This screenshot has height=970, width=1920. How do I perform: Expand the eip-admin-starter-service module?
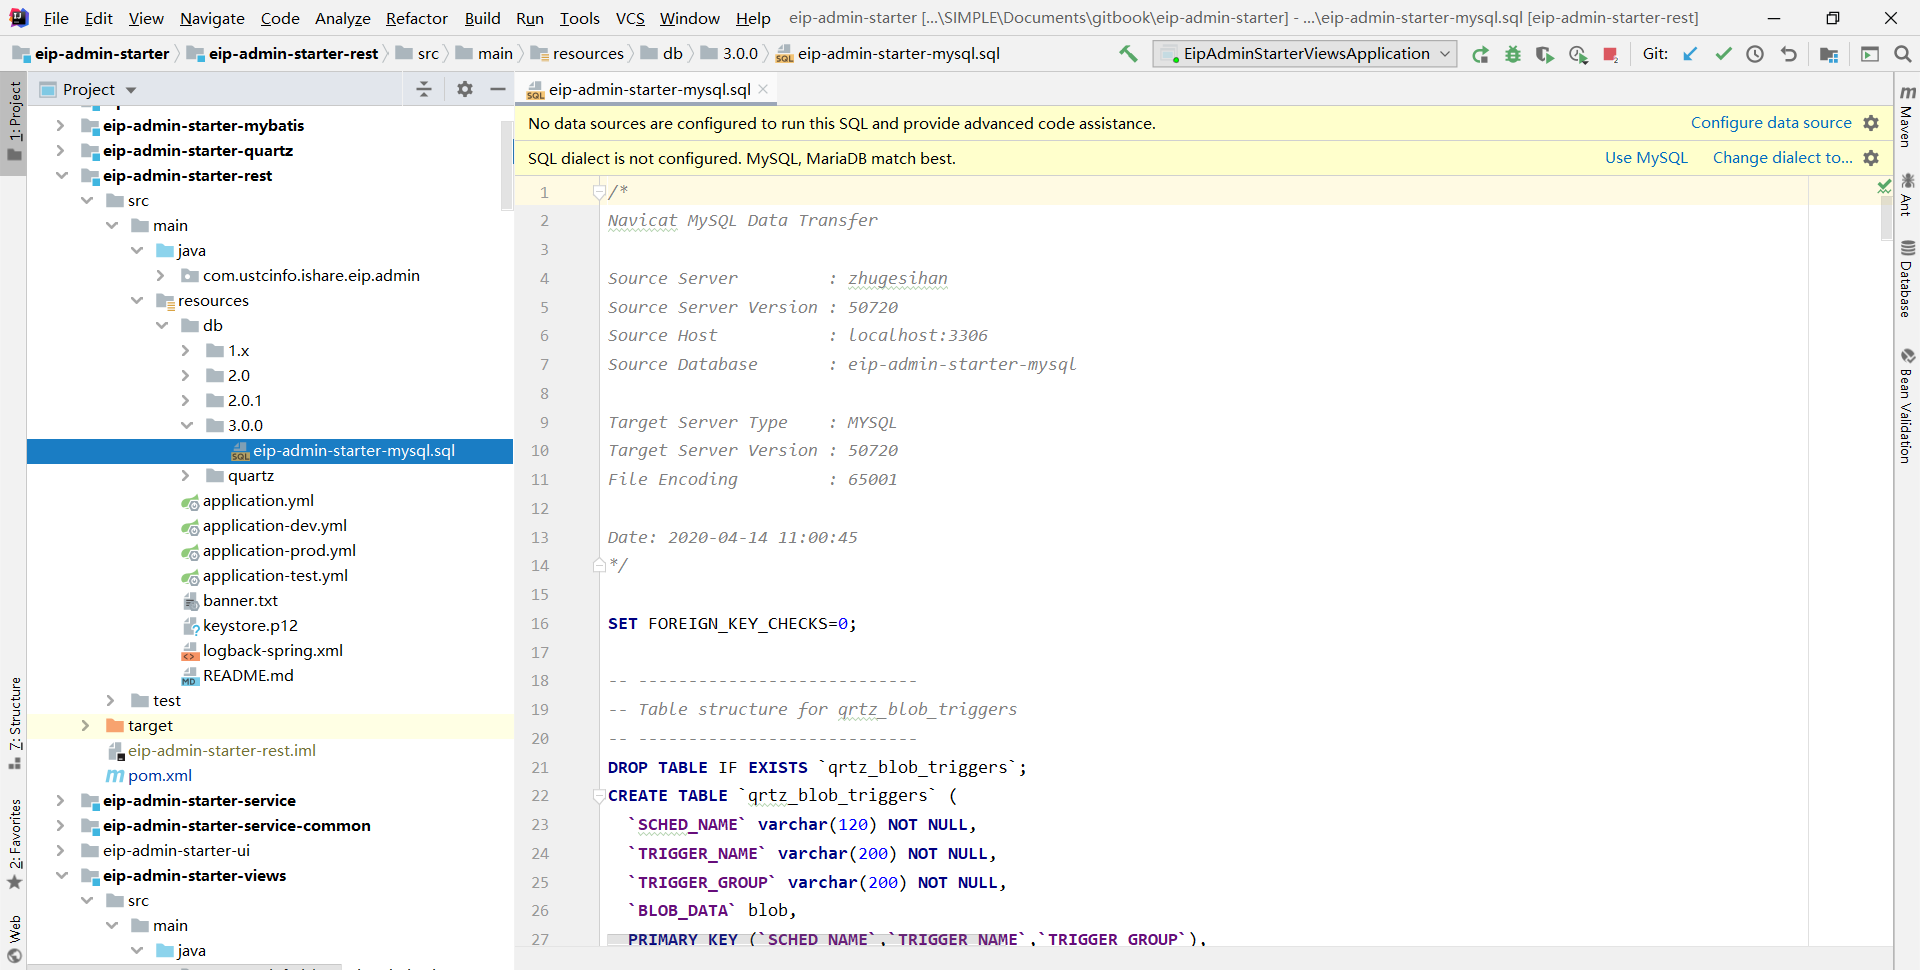pos(61,801)
